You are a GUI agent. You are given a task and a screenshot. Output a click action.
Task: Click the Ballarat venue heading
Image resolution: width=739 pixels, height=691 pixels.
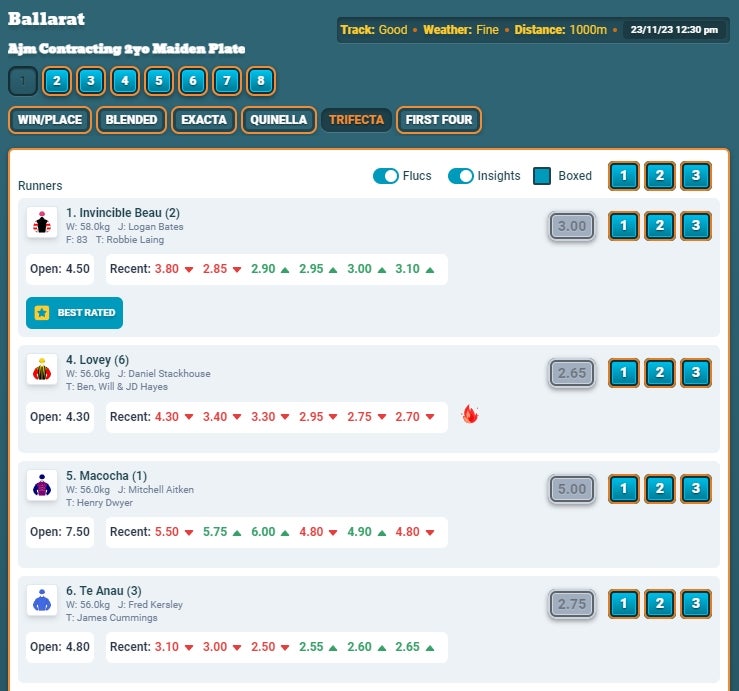click(x=47, y=19)
